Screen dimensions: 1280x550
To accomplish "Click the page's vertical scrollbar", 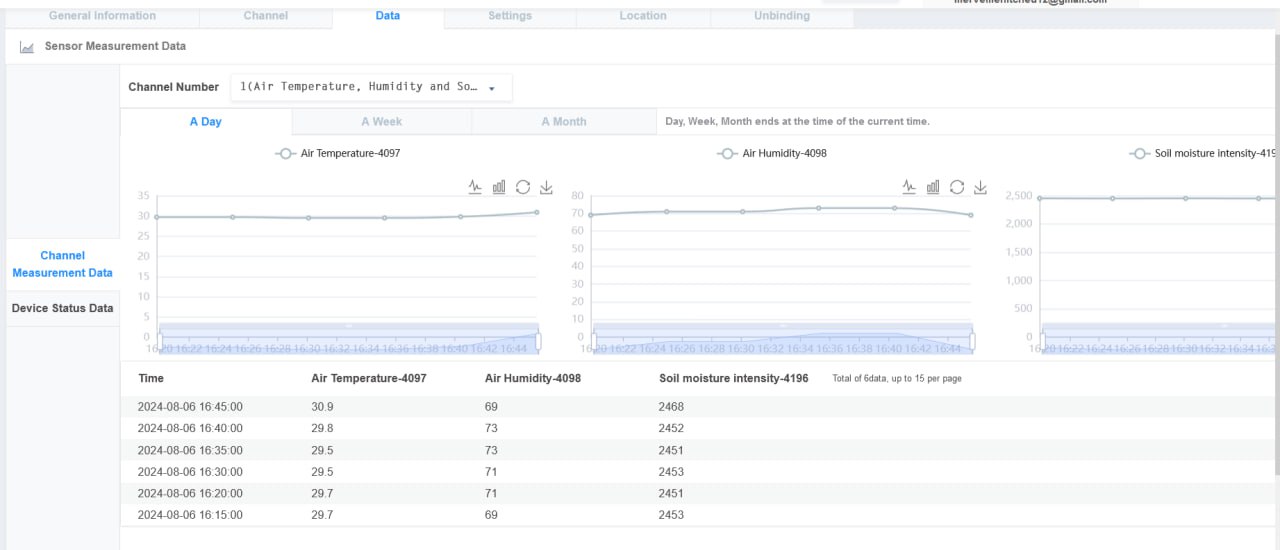I will coord(1275,250).
